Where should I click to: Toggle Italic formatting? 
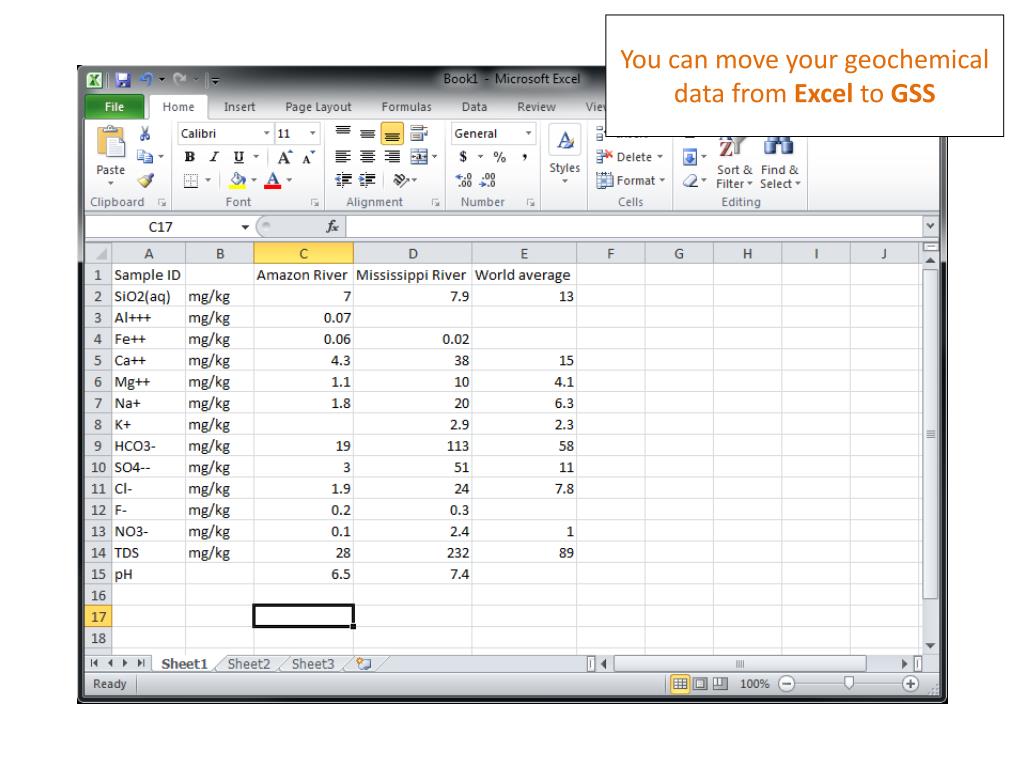214,157
